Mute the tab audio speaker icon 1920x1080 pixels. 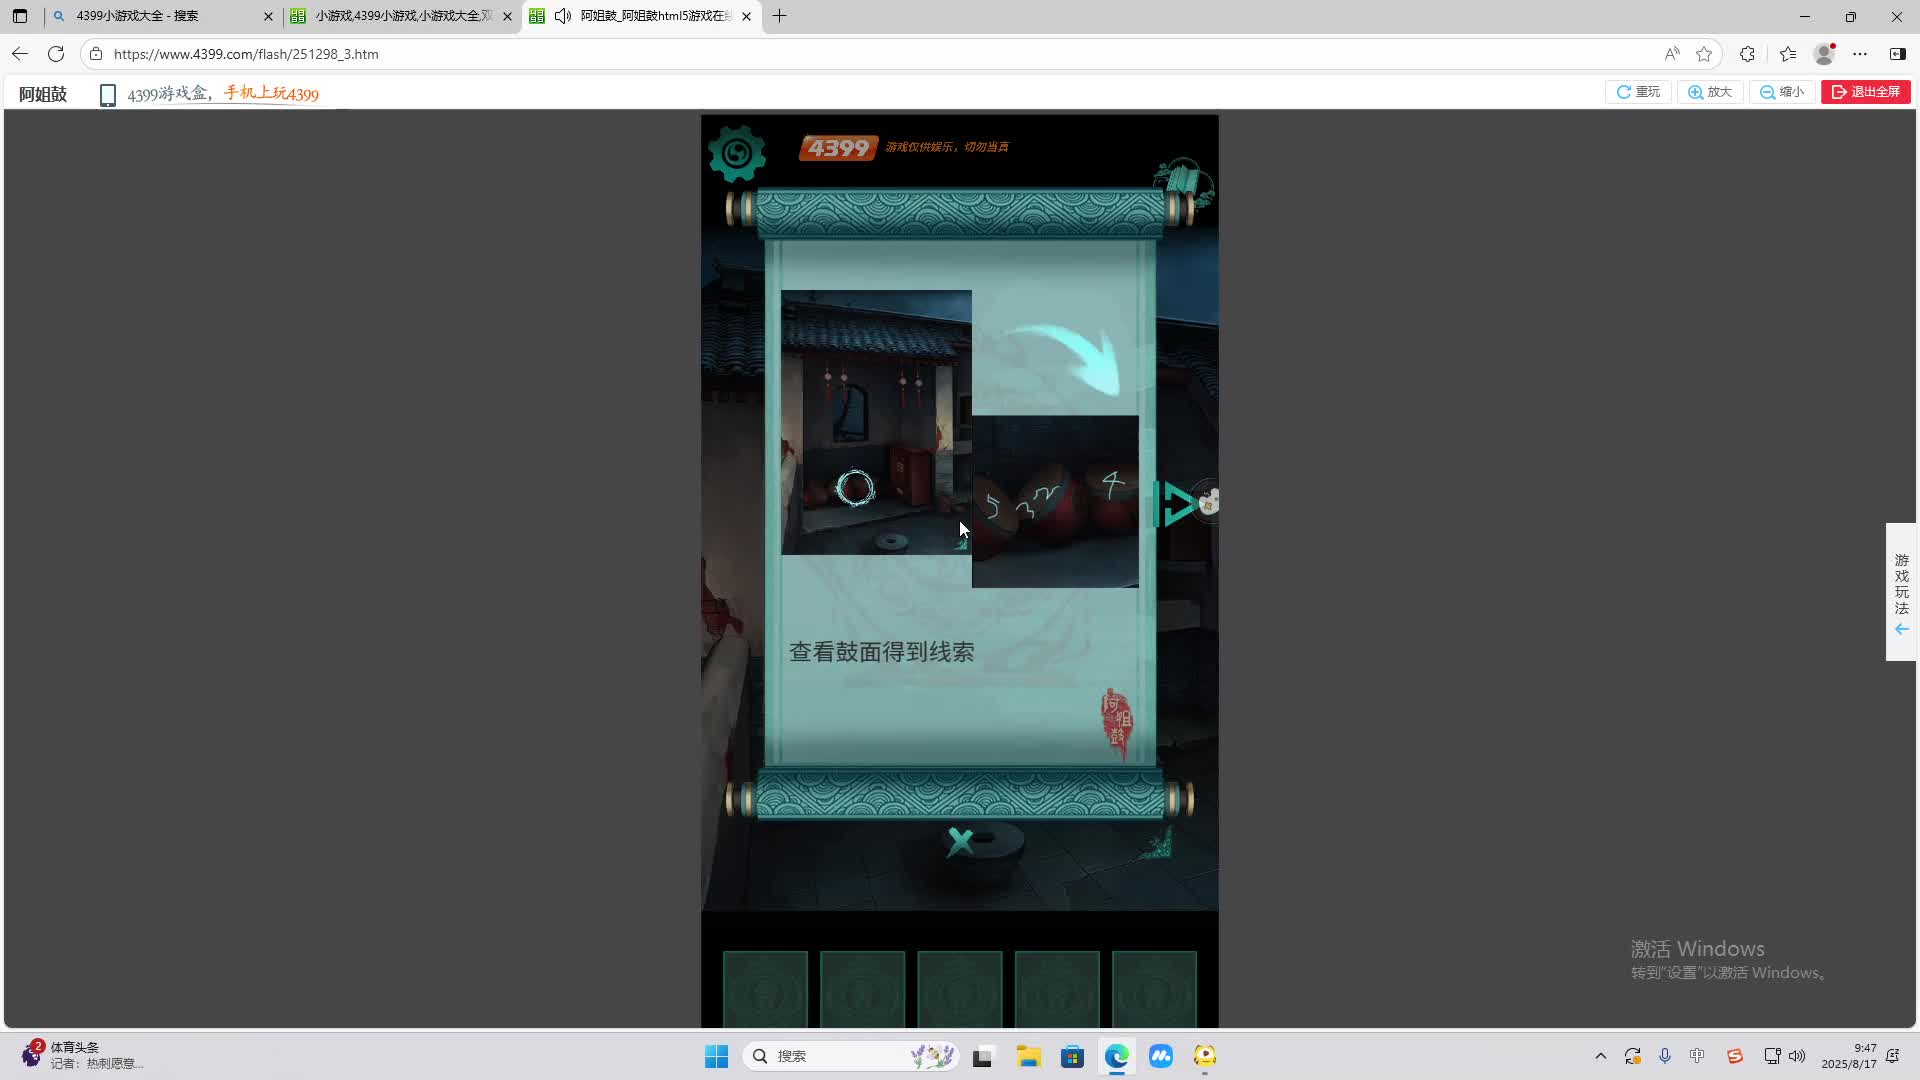coord(563,16)
